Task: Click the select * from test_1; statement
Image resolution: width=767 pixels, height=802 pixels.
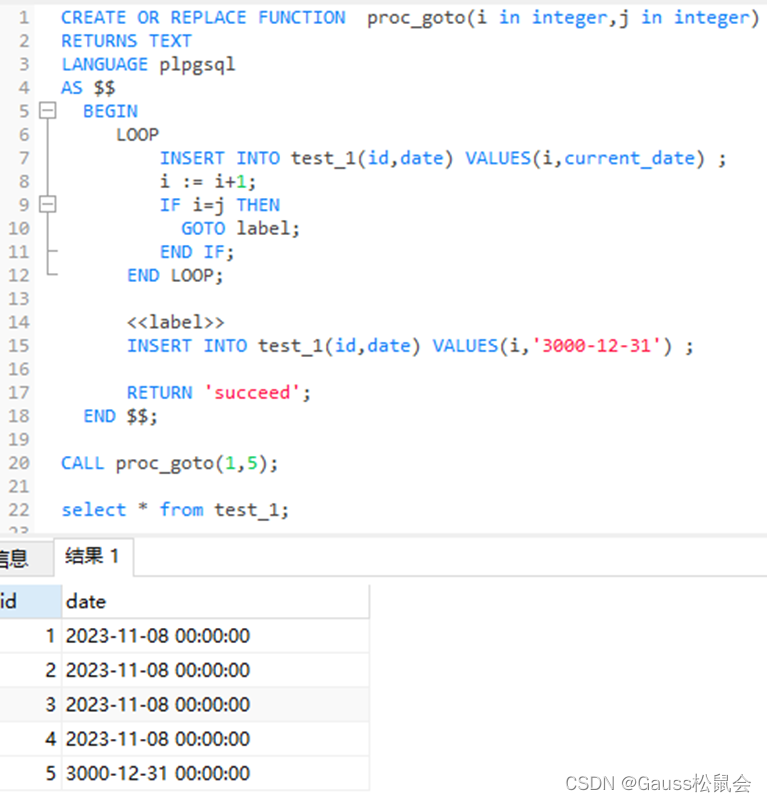Action: pos(175,510)
